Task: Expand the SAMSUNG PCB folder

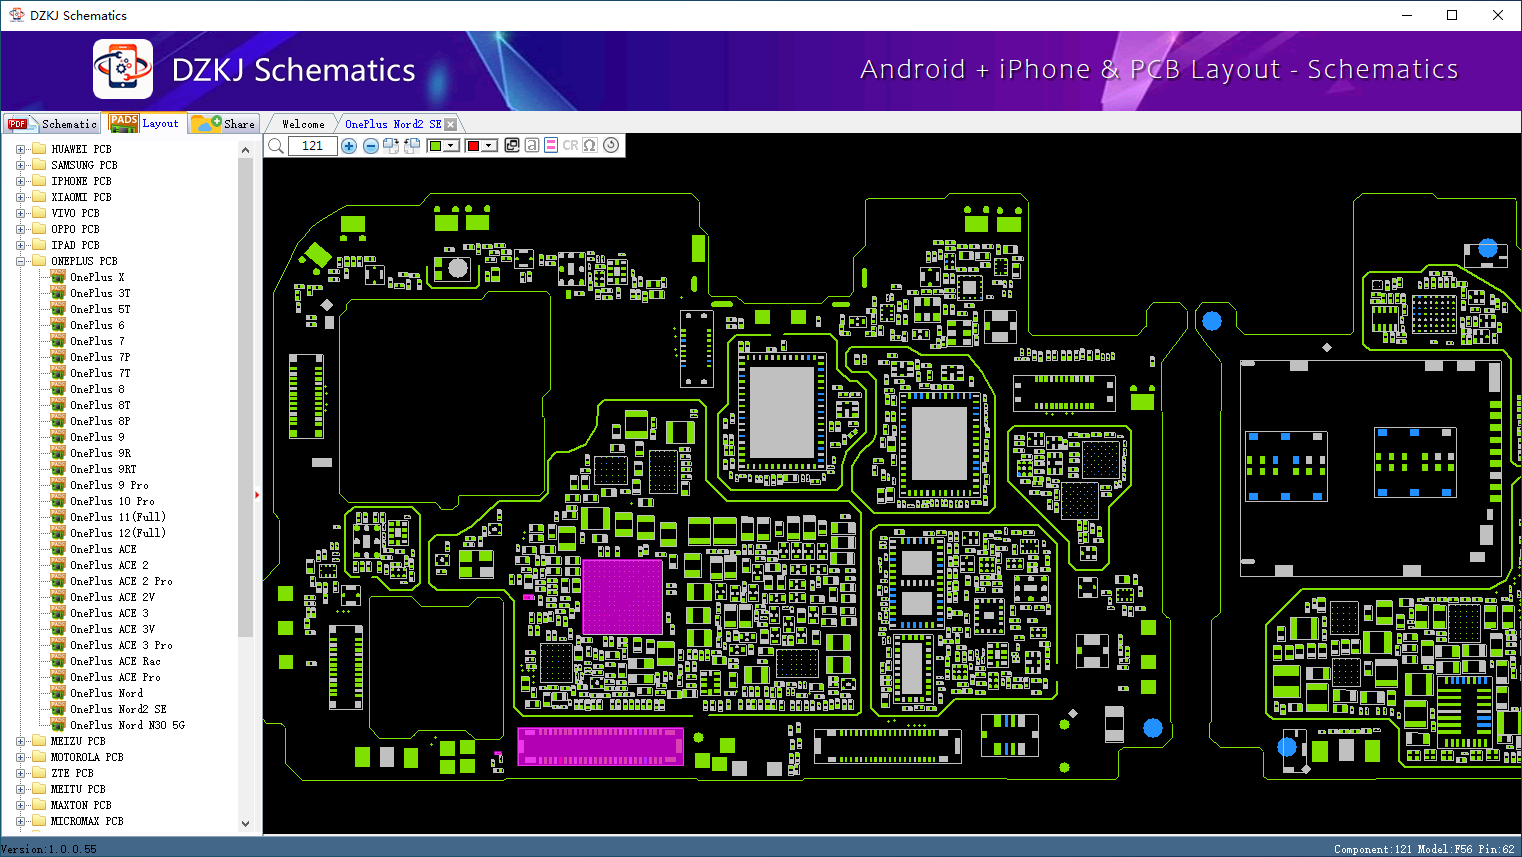Action: [20, 165]
